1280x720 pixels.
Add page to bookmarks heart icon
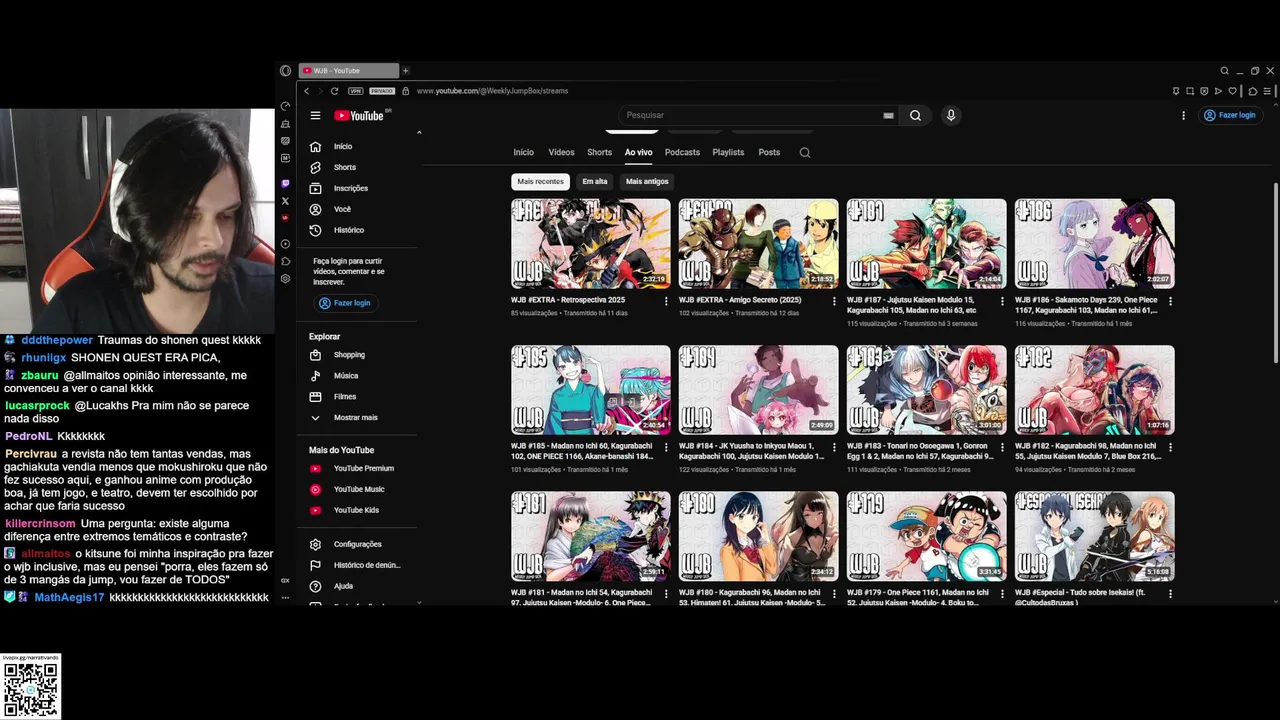[x=1233, y=91]
